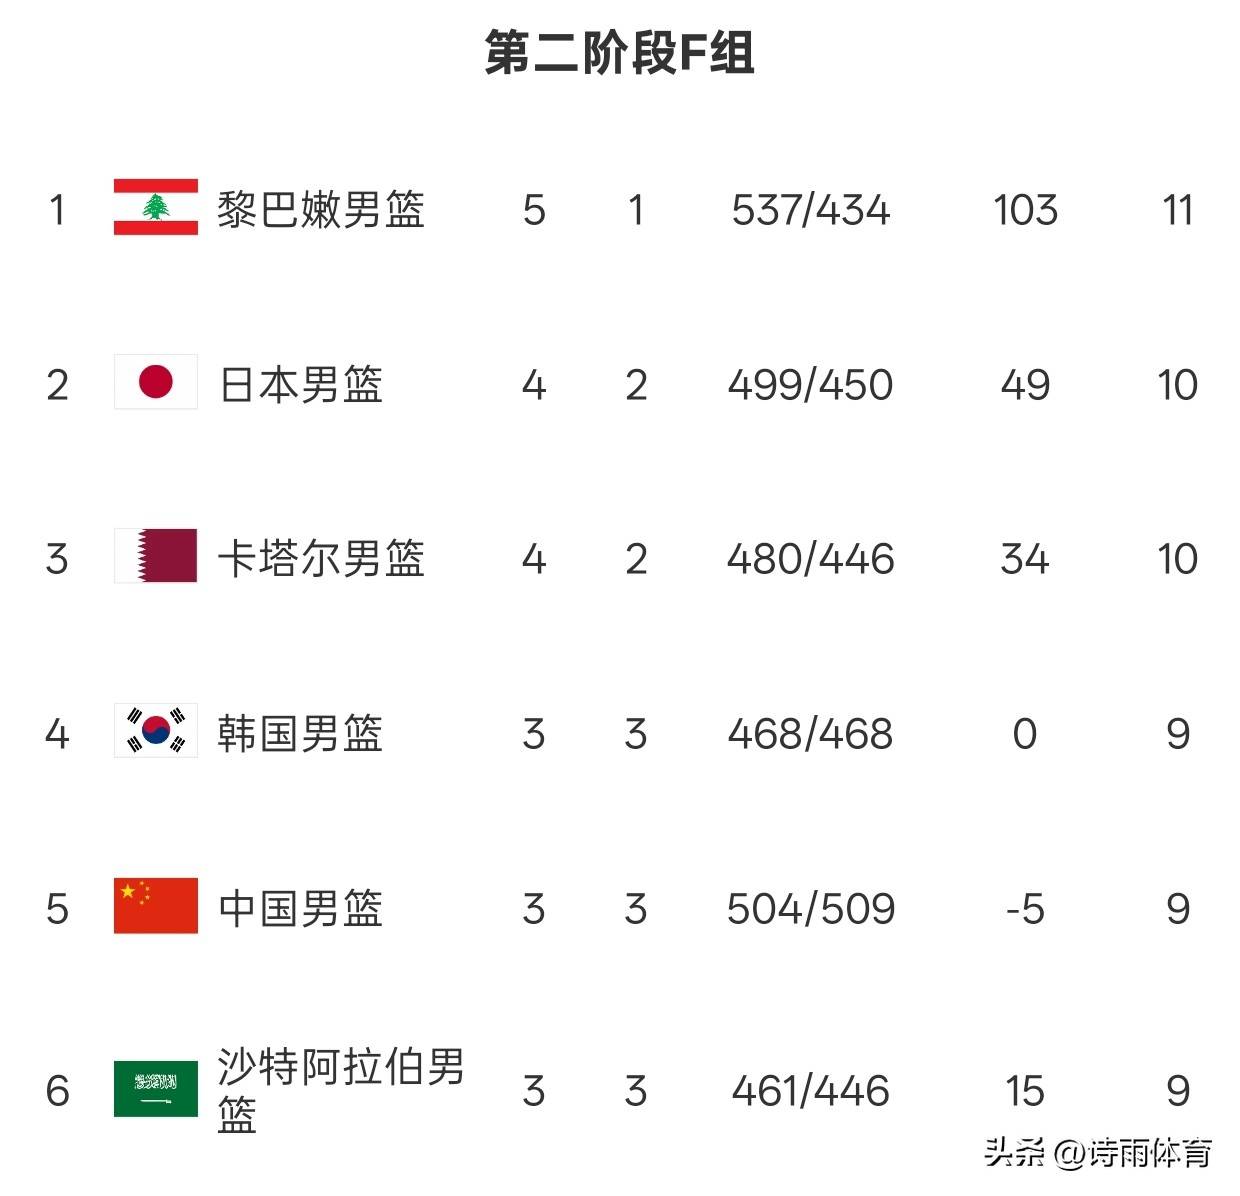
Task: Click the South Korea flag icon
Action: (x=156, y=731)
